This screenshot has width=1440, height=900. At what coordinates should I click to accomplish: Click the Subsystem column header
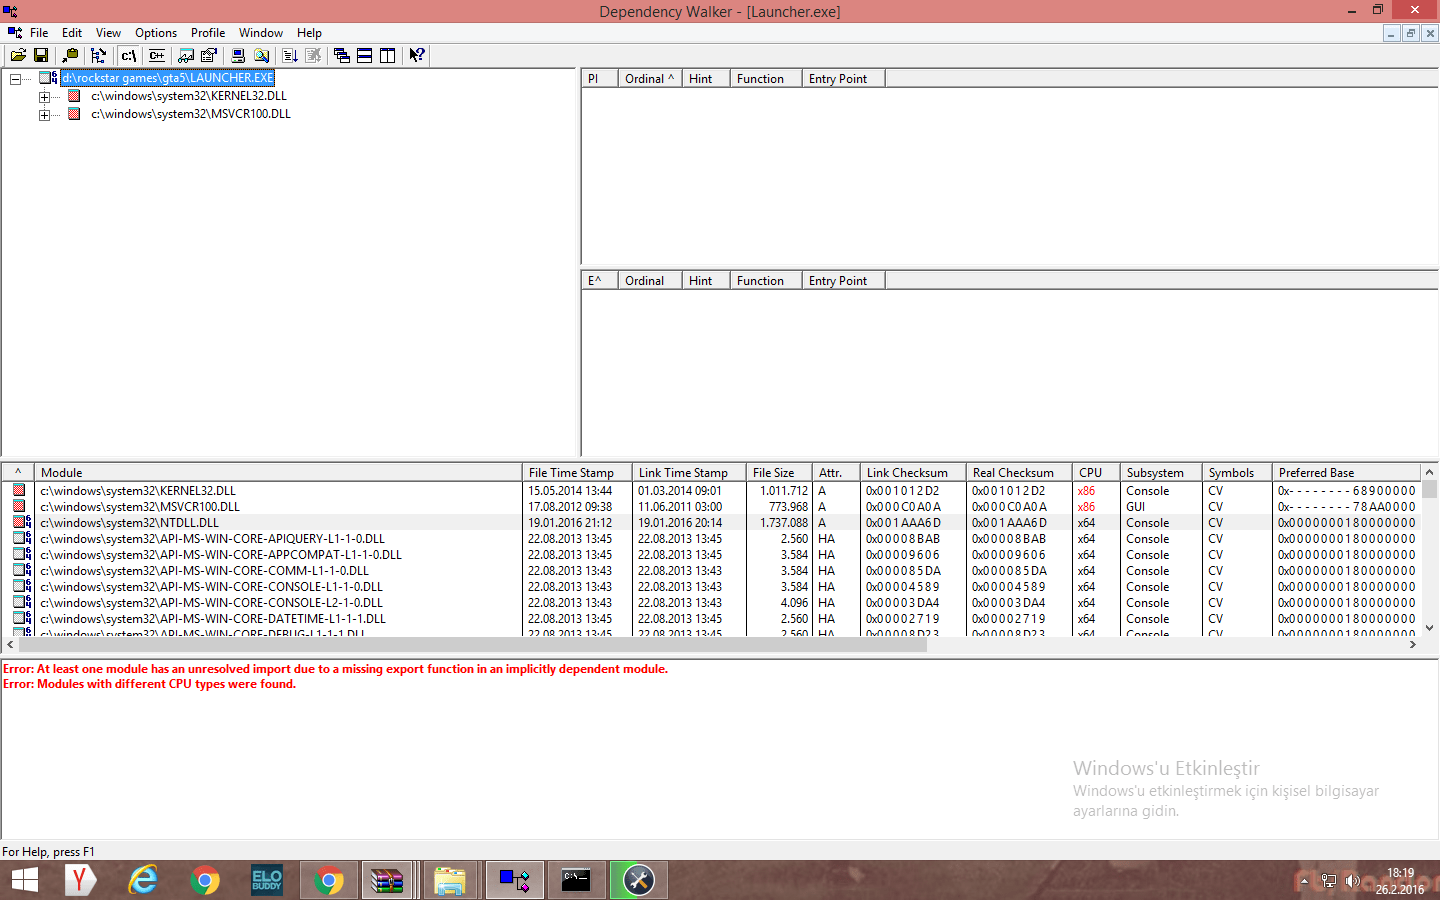(1160, 473)
